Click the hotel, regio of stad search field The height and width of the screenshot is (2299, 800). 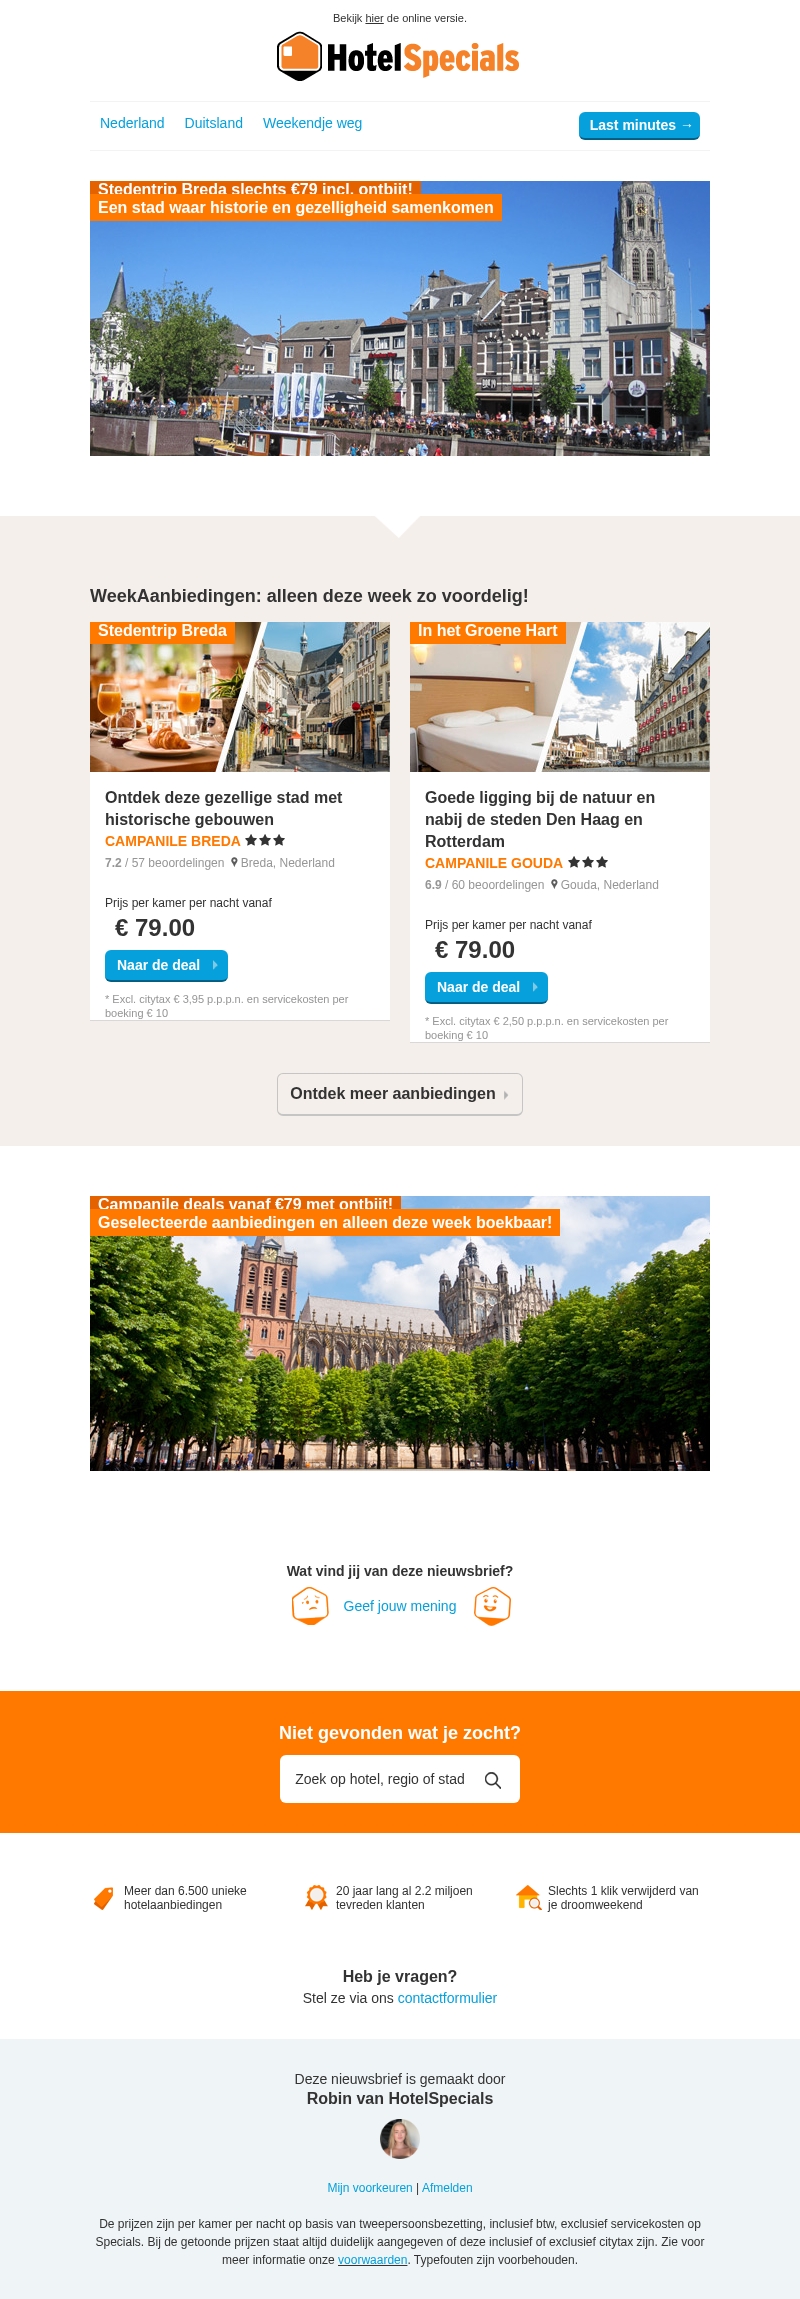[x=400, y=1779]
